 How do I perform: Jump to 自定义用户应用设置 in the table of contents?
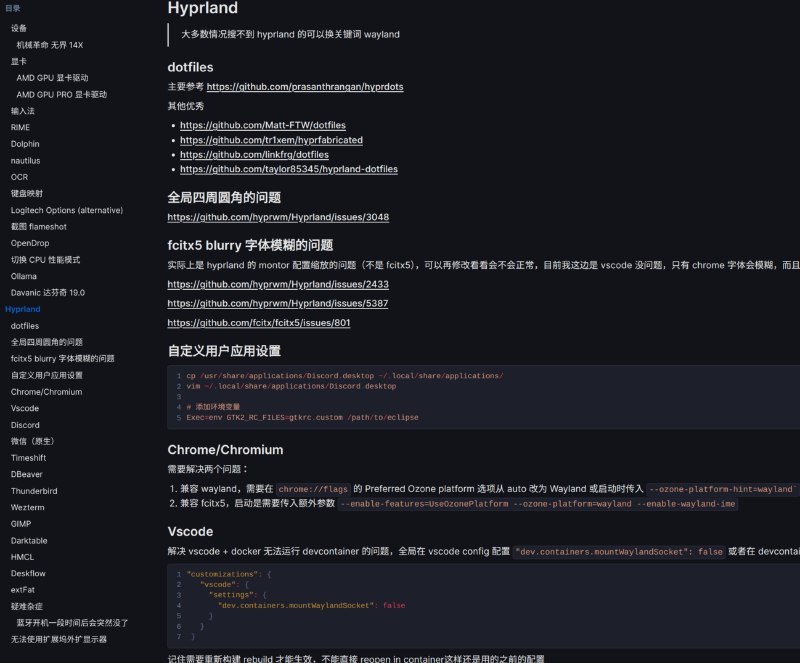(47, 375)
